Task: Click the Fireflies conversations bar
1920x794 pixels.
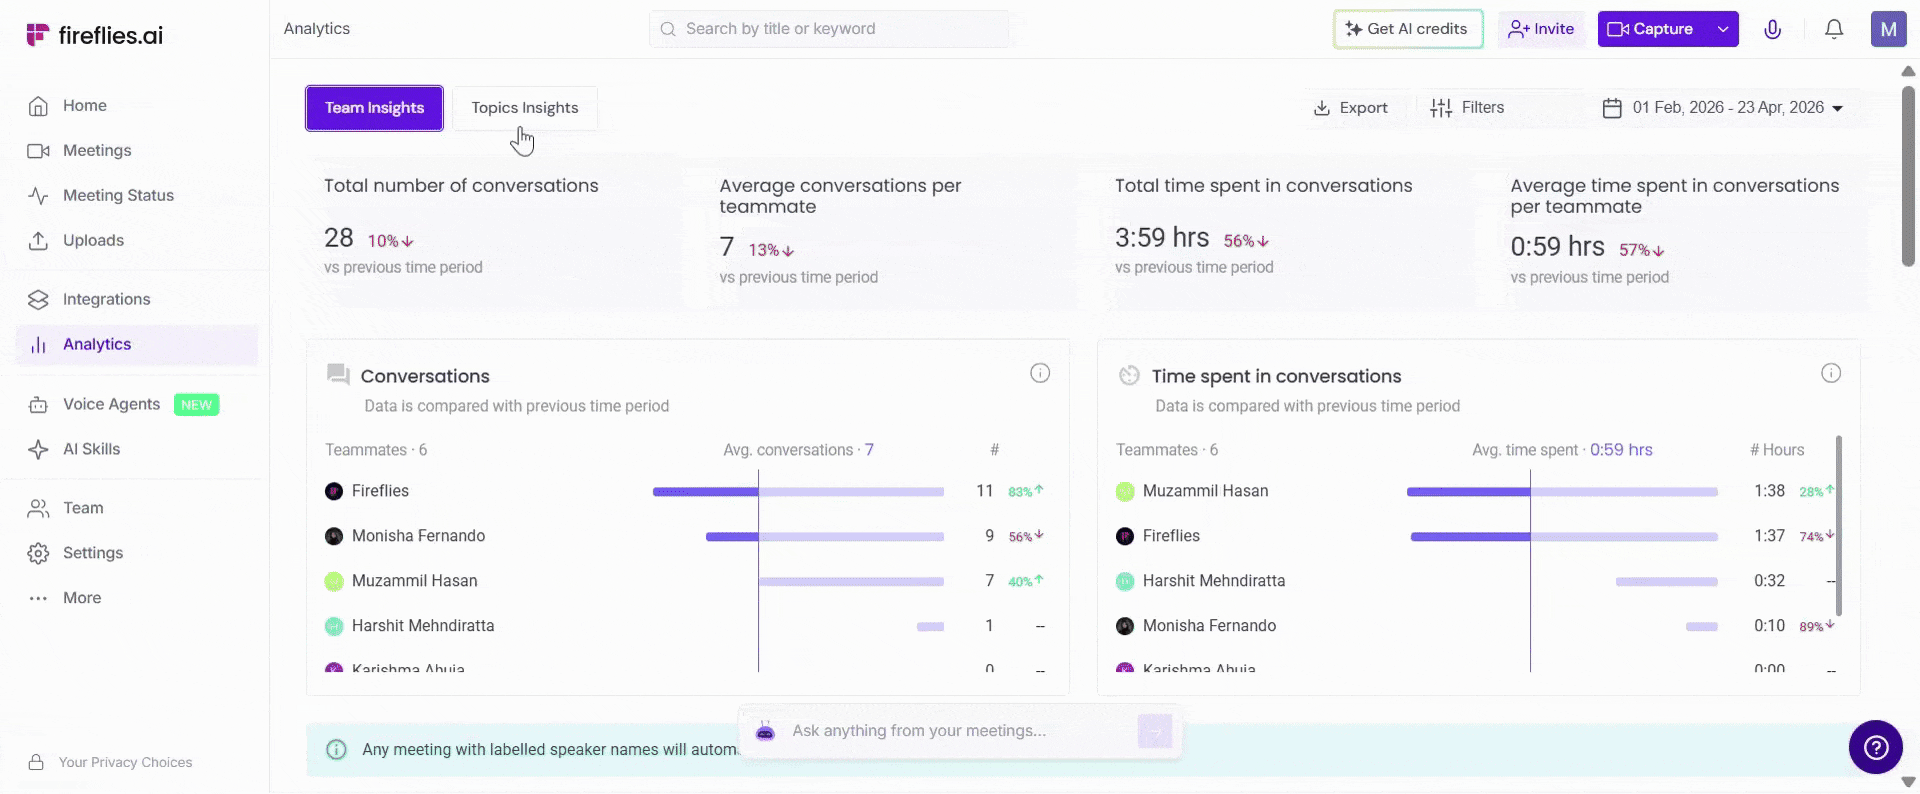Action: [x=798, y=491]
